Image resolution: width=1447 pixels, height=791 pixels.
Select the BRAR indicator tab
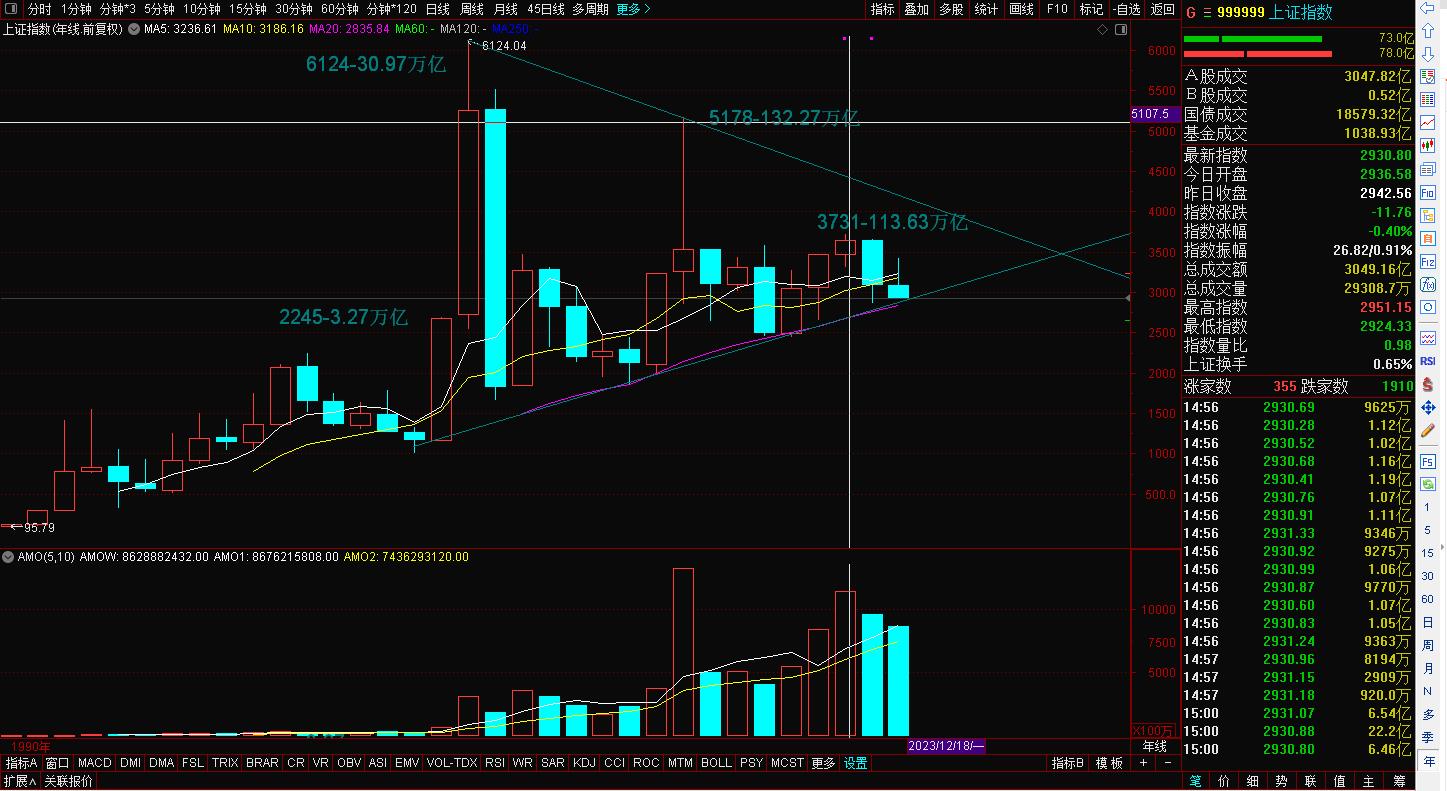262,763
